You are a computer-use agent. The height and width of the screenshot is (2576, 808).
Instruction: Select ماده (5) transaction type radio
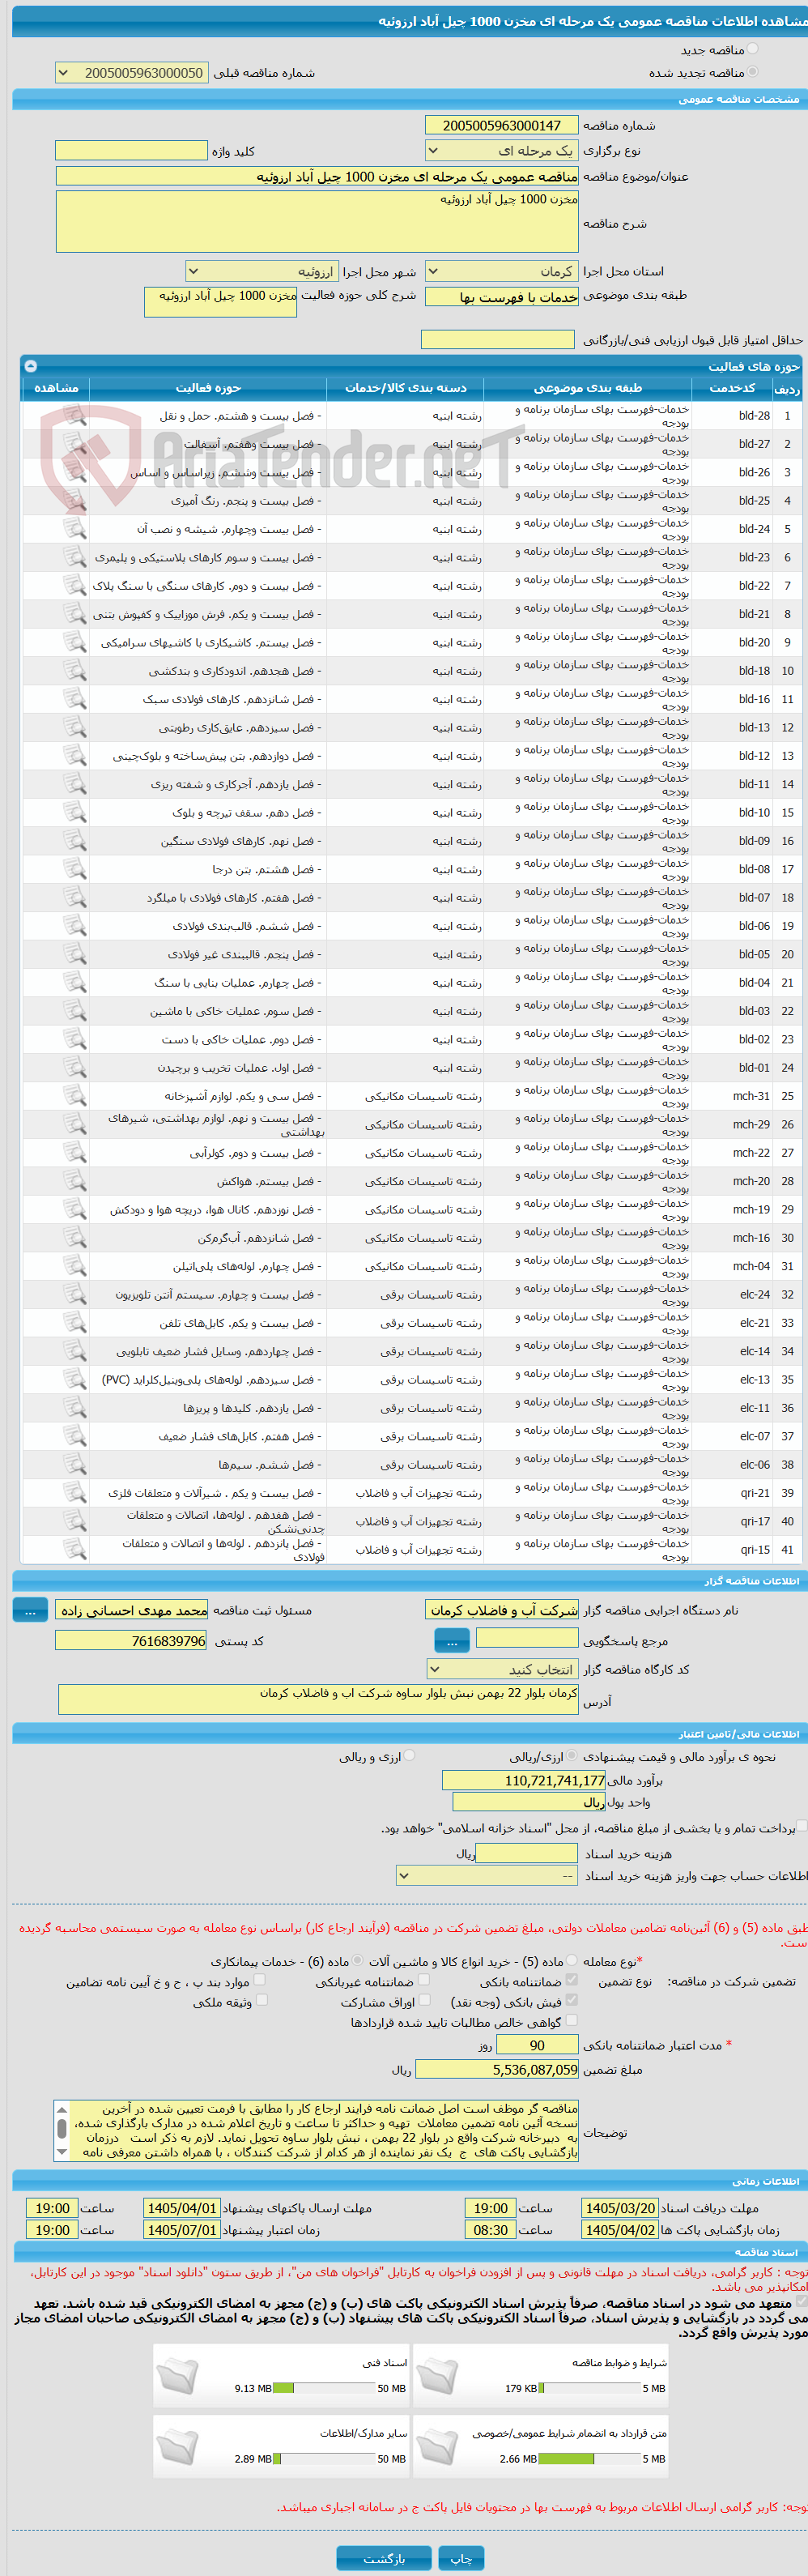(x=572, y=1961)
